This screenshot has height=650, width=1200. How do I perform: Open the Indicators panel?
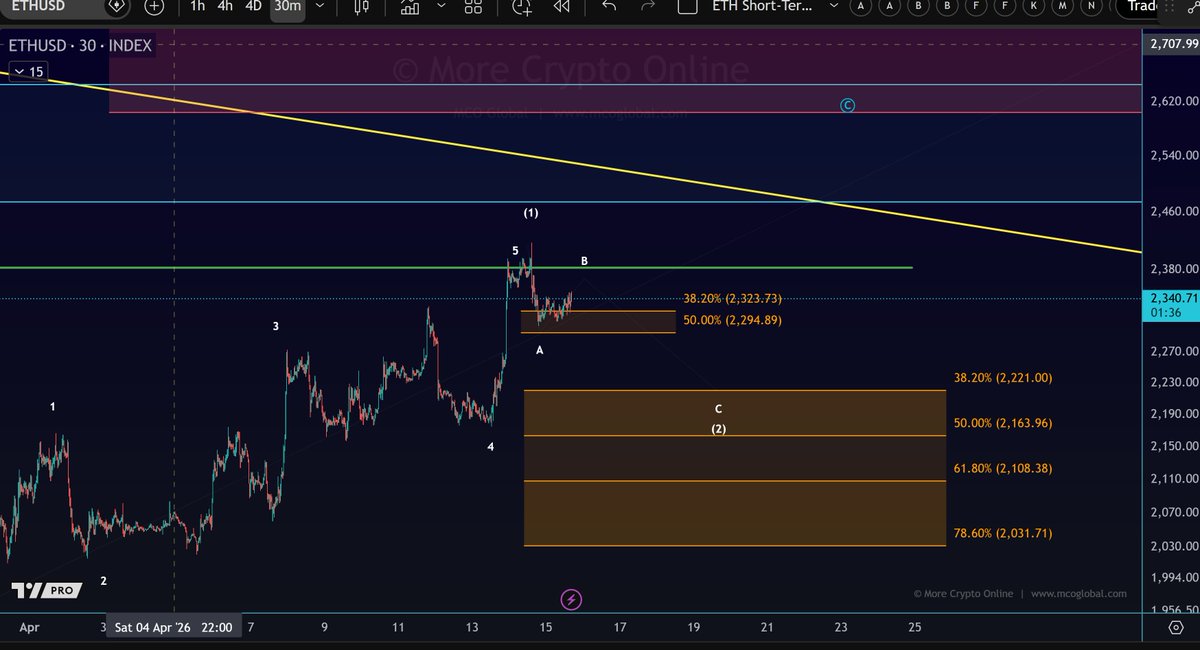410,6
